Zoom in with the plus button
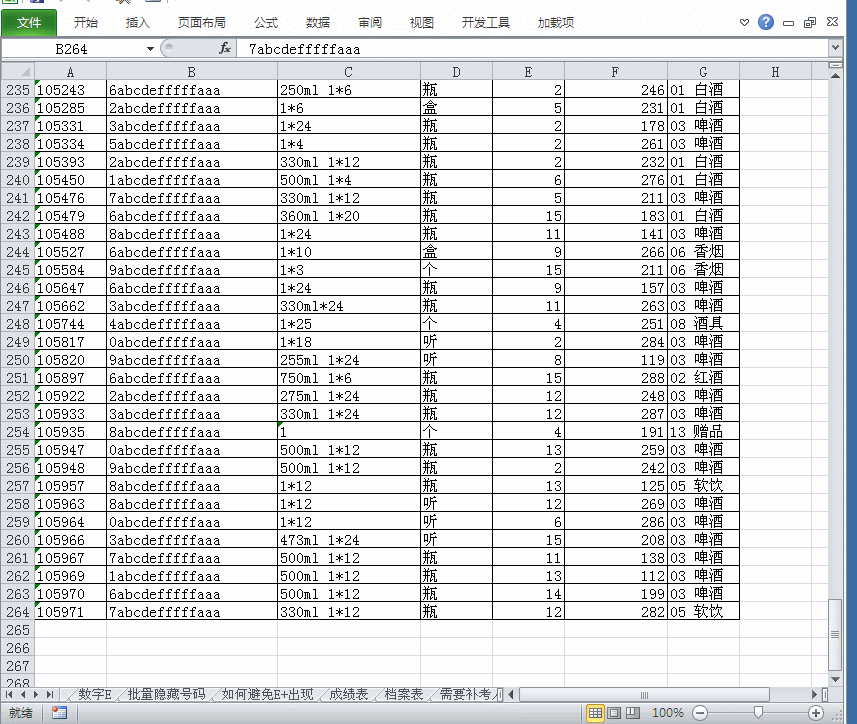Screen dimensions: 857x724 [x=816, y=713]
